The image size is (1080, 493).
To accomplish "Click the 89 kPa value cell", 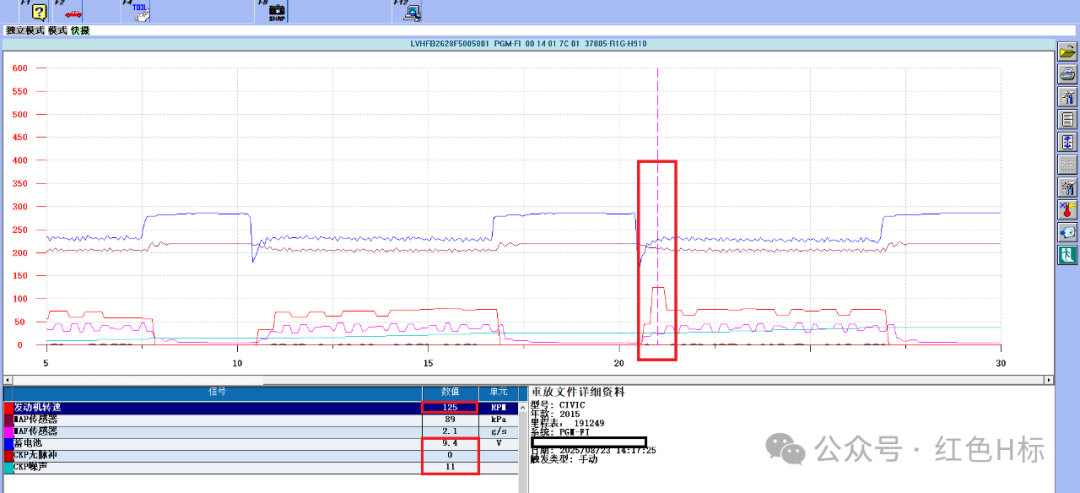I will 450,419.
